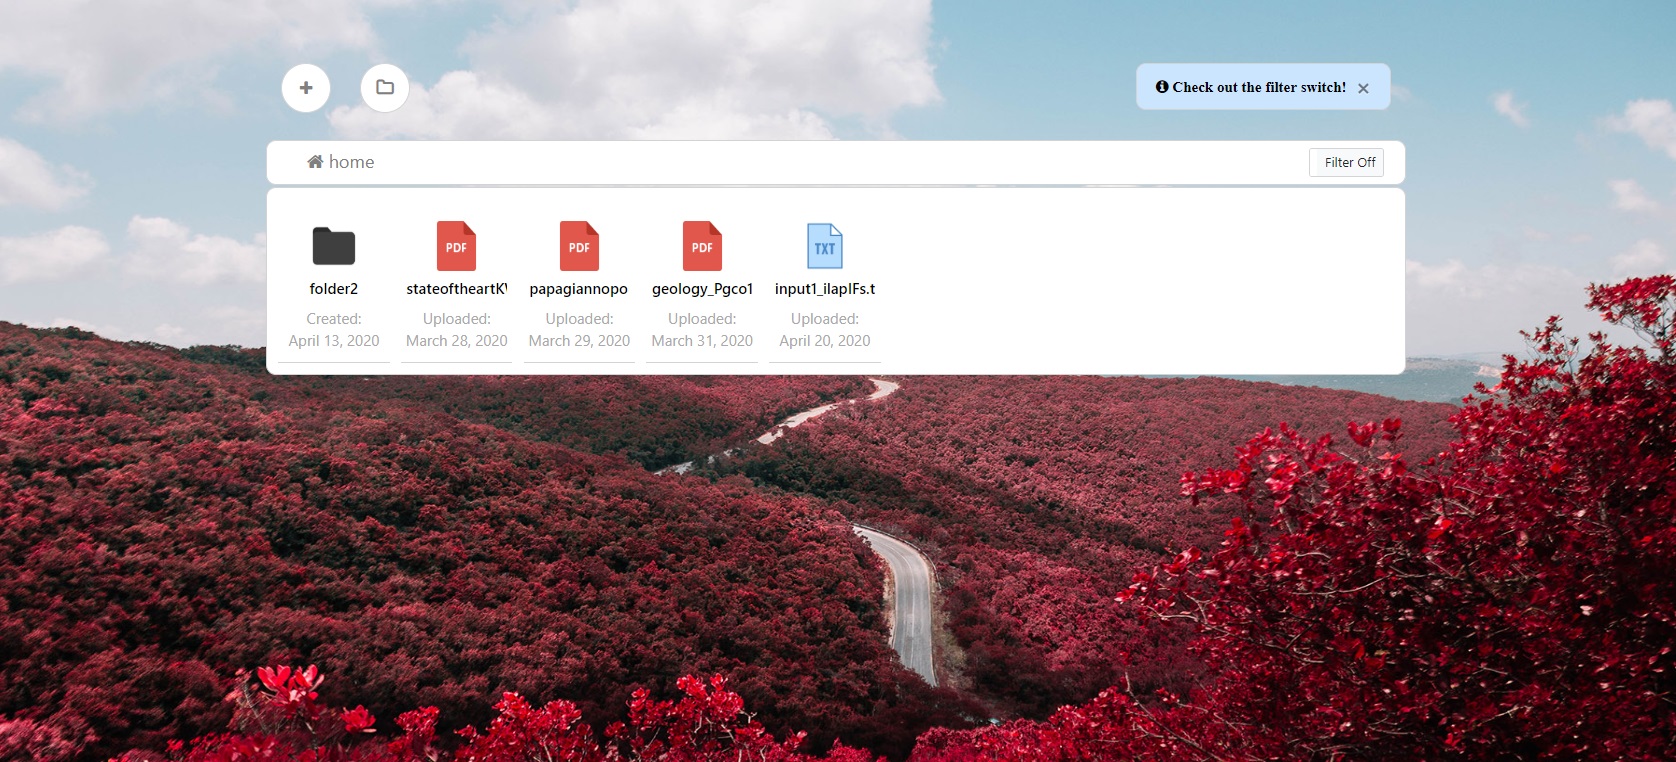Click the April 13, 2020 created date

pyautogui.click(x=334, y=341)
